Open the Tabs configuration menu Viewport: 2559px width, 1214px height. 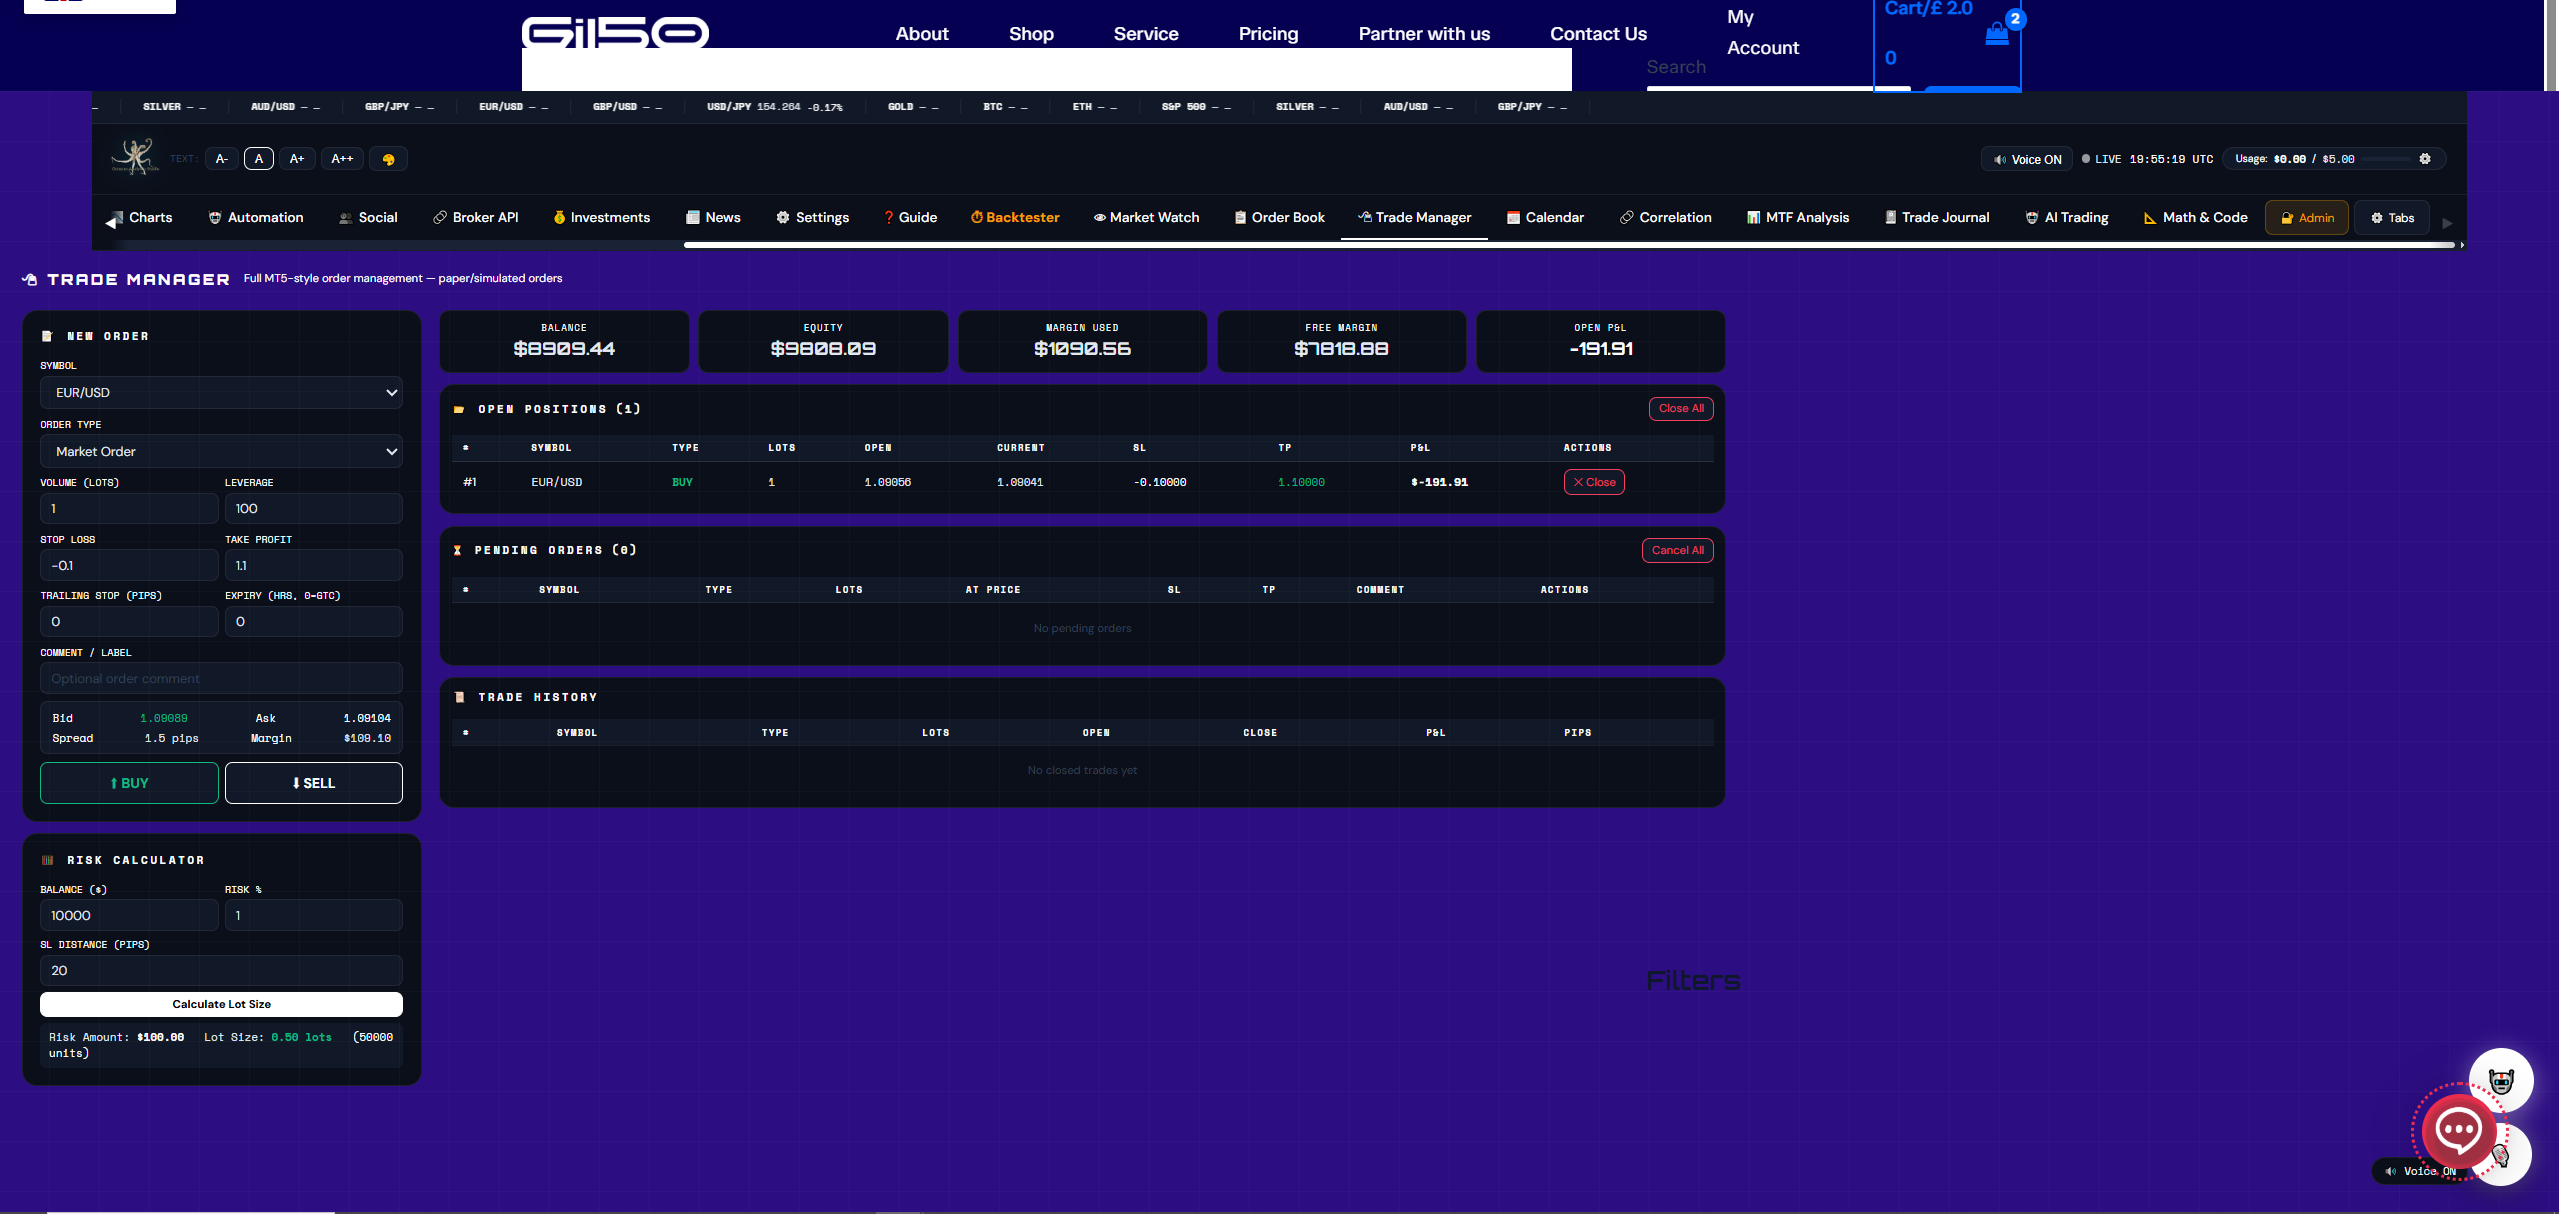pos(2392,218)
